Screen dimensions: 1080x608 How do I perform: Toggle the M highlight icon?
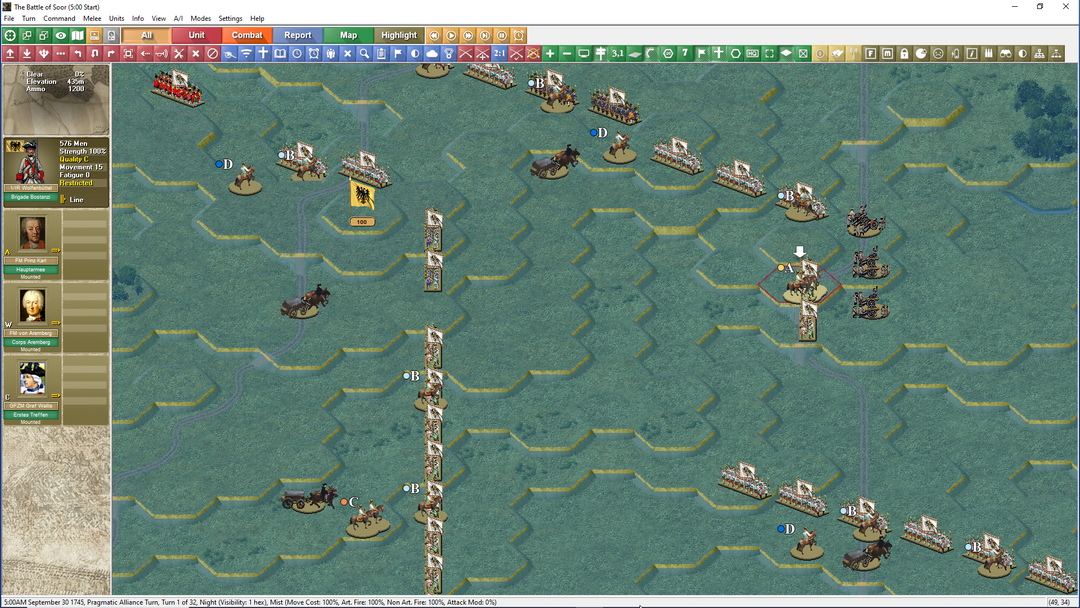(887, 53)
